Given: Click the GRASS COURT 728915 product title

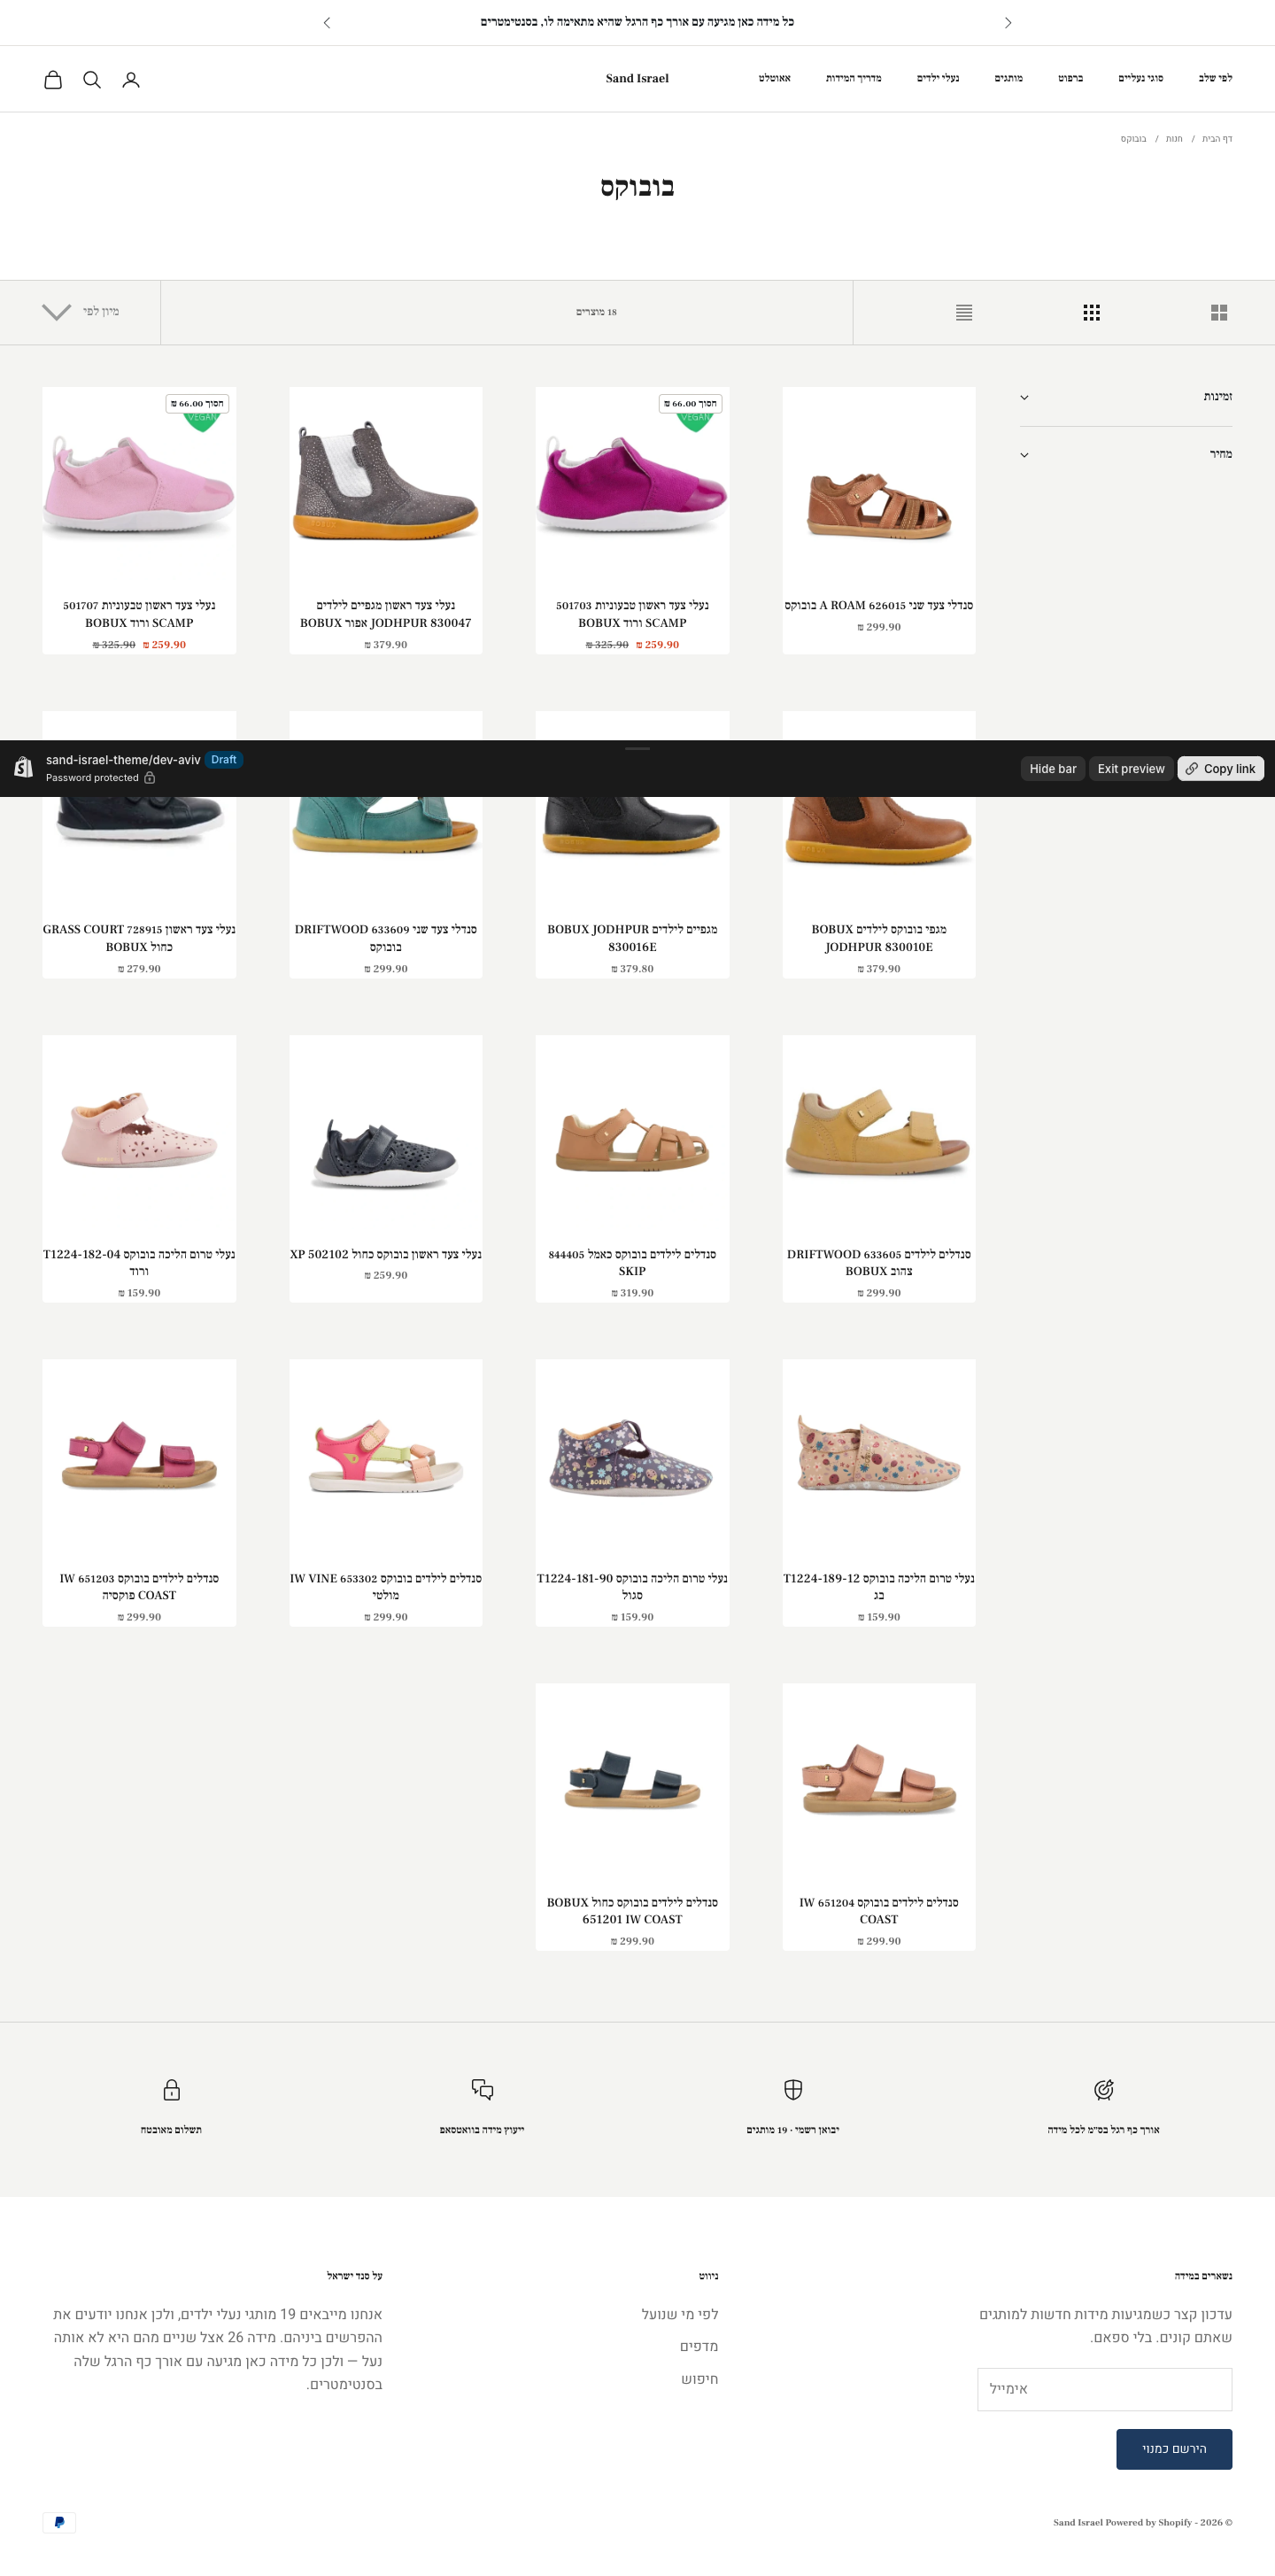Looking at the screenshot, I should 139,938.
